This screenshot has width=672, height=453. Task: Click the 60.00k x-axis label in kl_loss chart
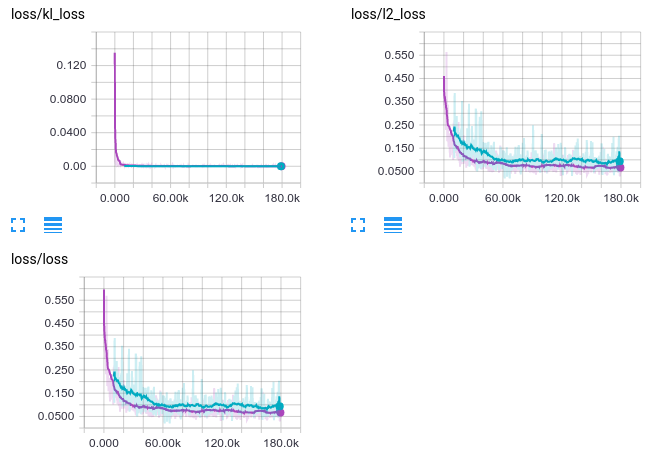(170, 199)
